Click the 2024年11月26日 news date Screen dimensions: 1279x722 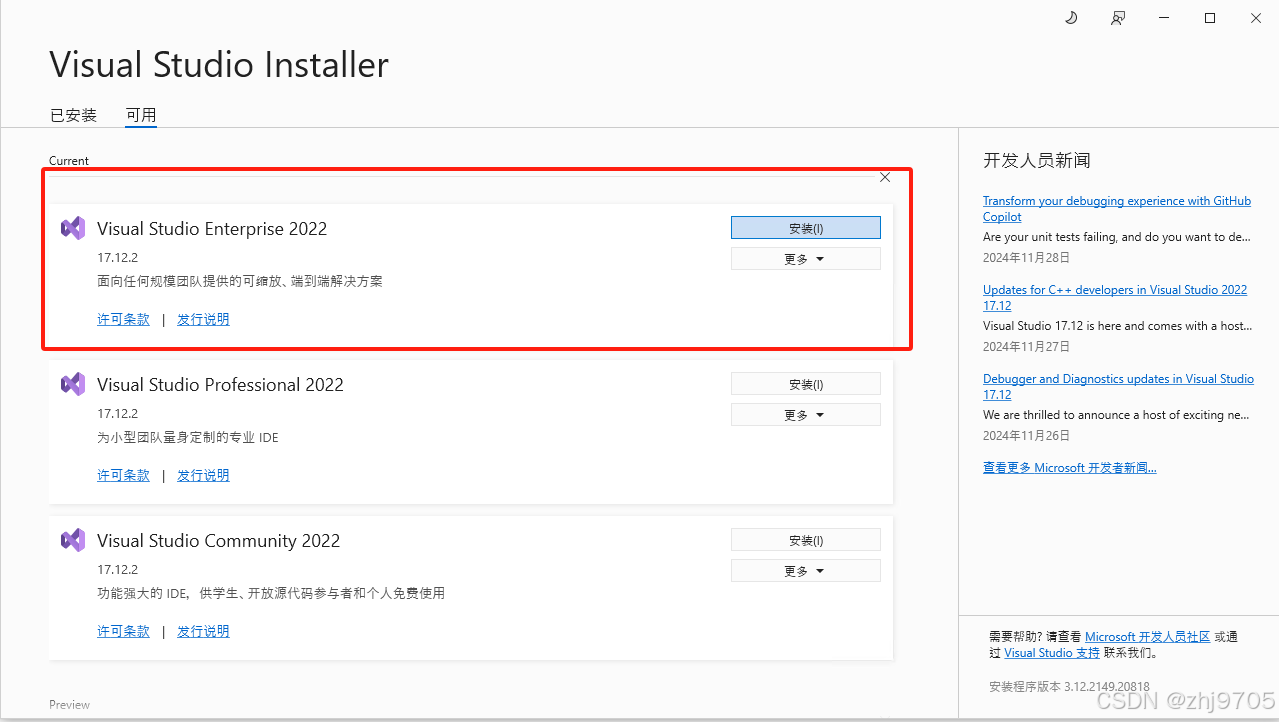click(1027, 435)
